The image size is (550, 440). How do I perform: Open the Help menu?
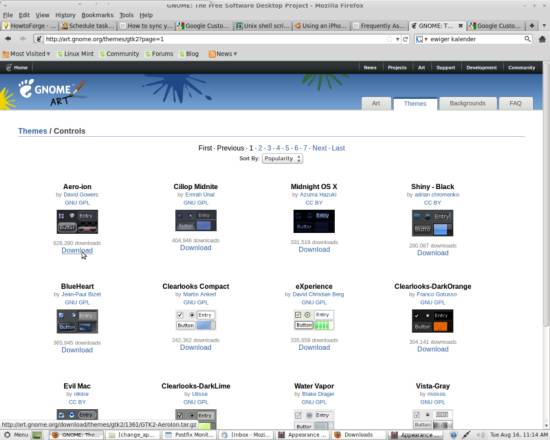coord(146,15)
